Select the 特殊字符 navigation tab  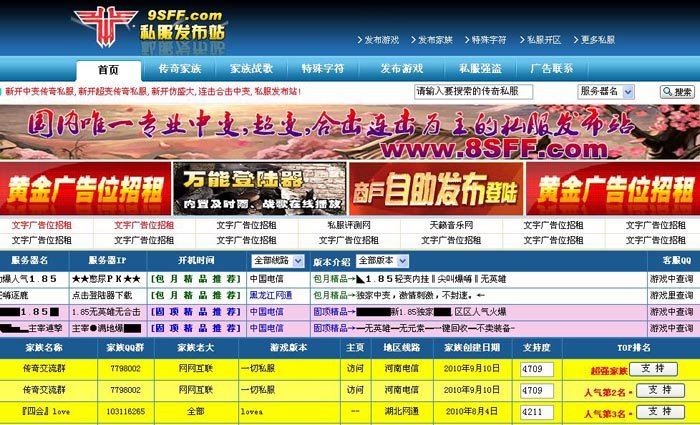[322, 69]
